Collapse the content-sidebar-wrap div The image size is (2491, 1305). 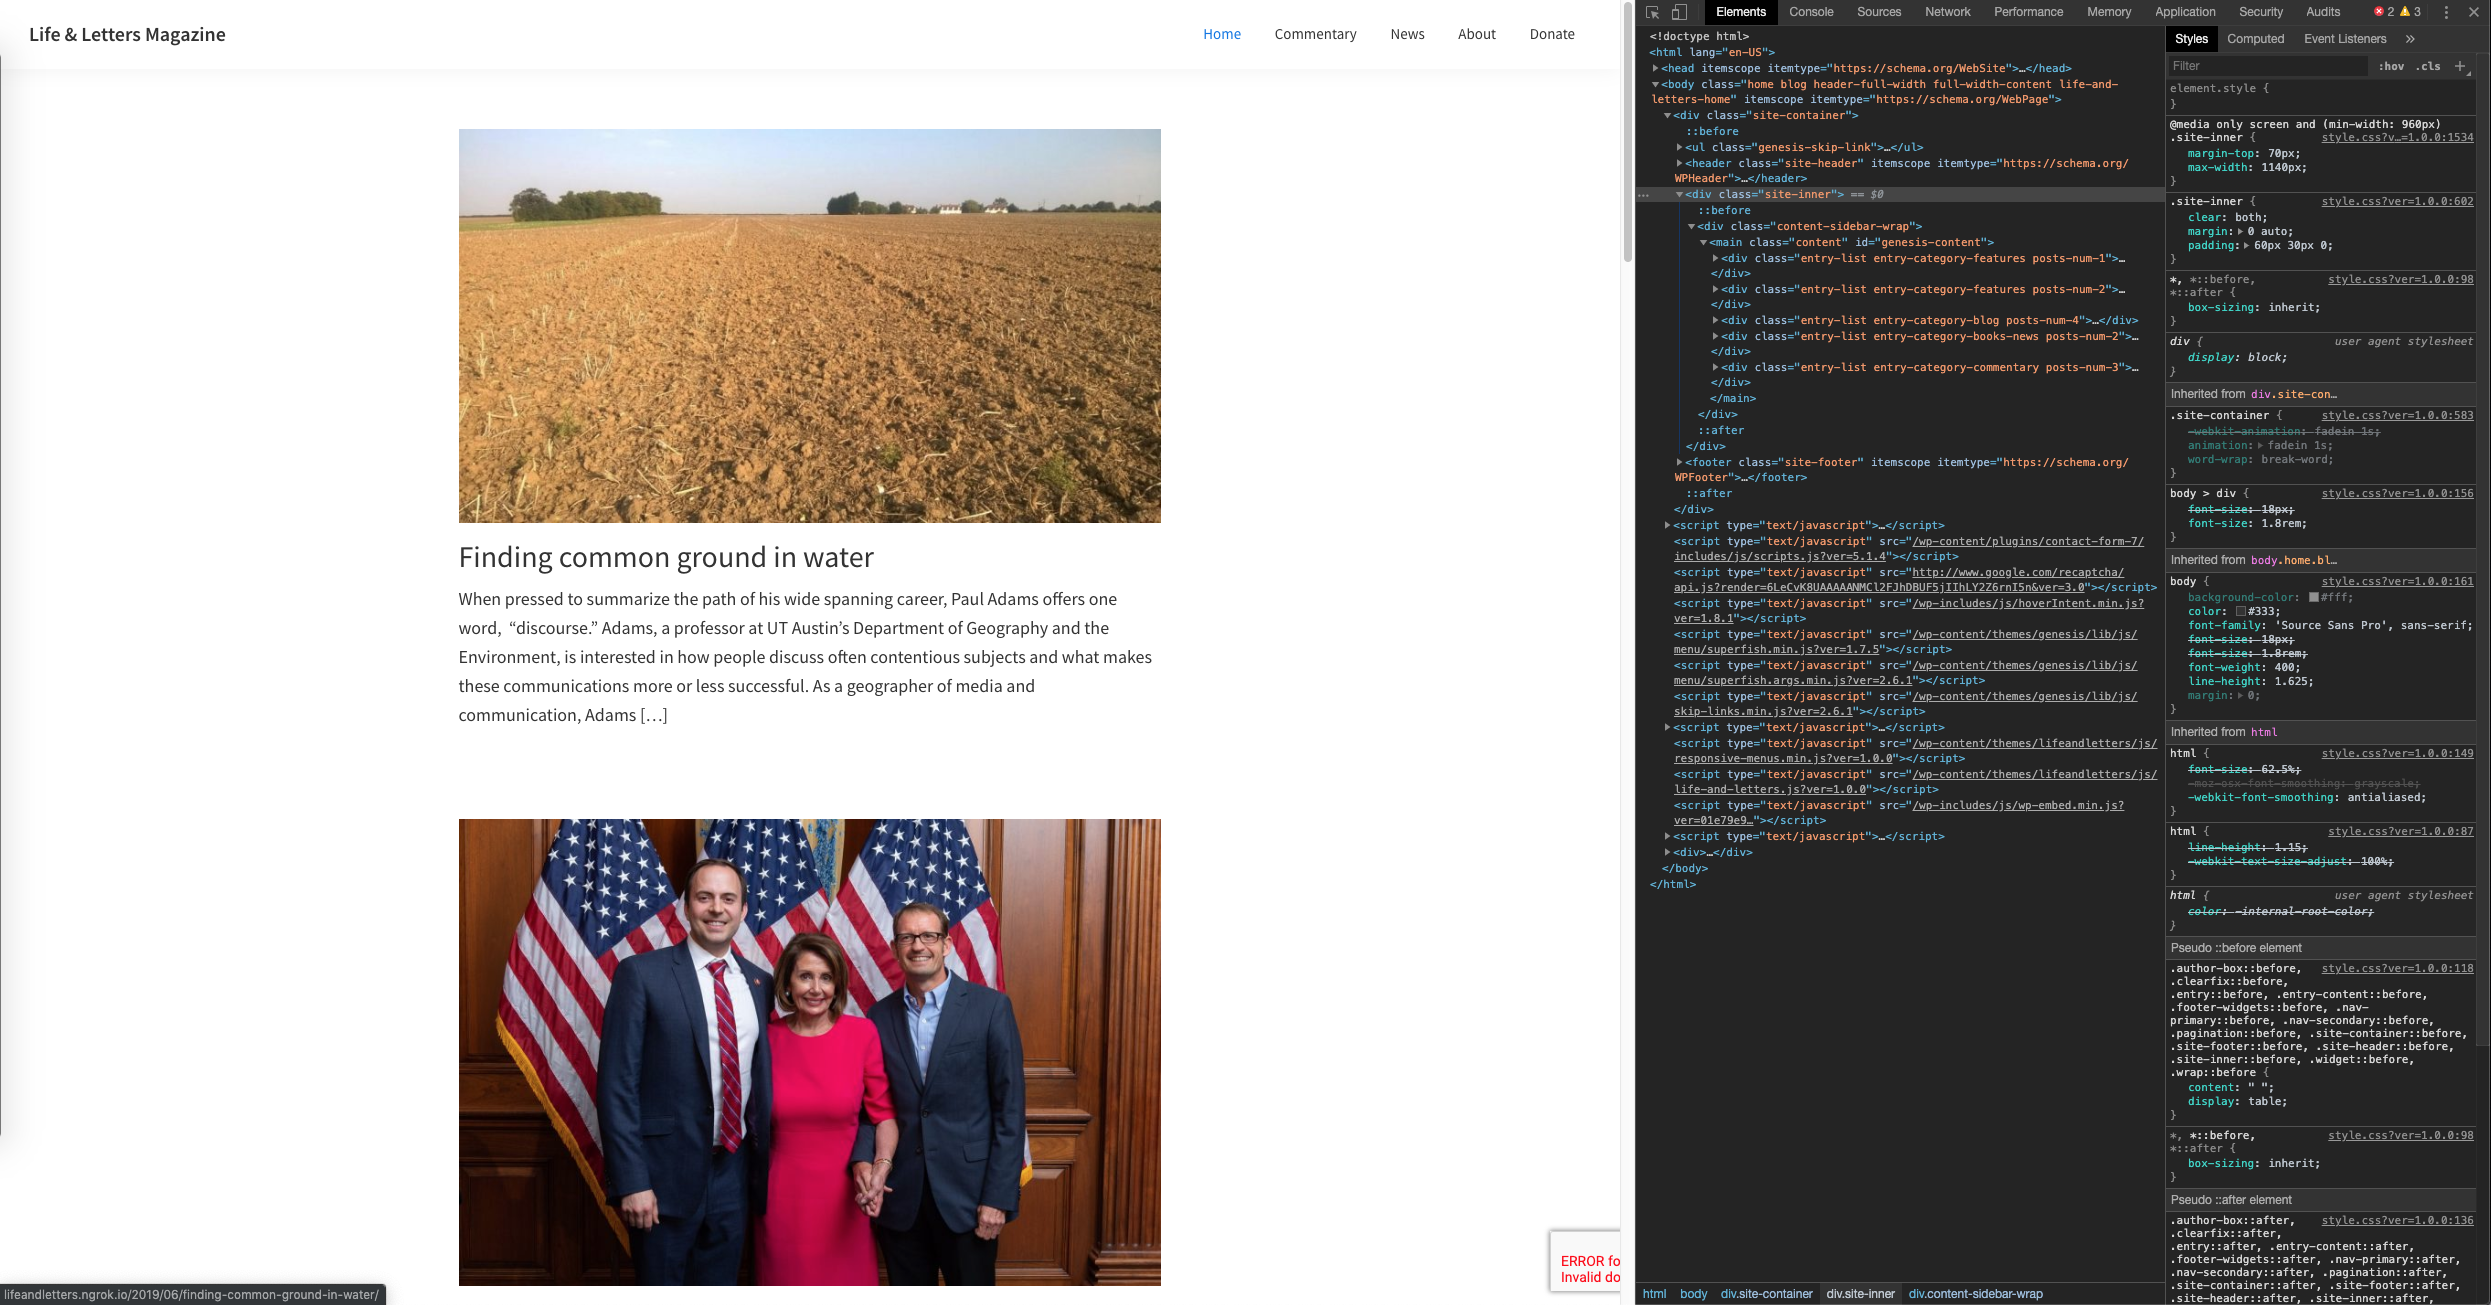point(1691,226)
